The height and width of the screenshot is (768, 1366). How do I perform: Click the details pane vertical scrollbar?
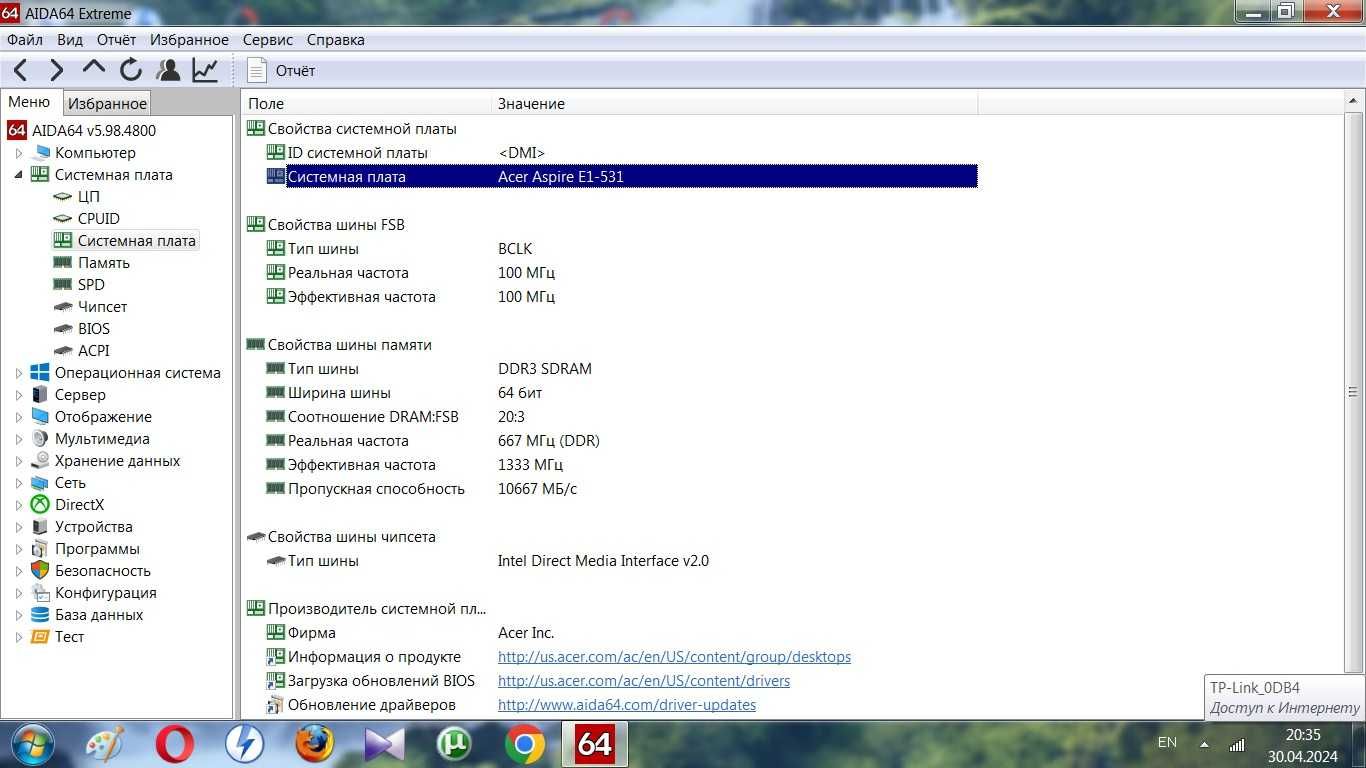(x=1354, y=392)
